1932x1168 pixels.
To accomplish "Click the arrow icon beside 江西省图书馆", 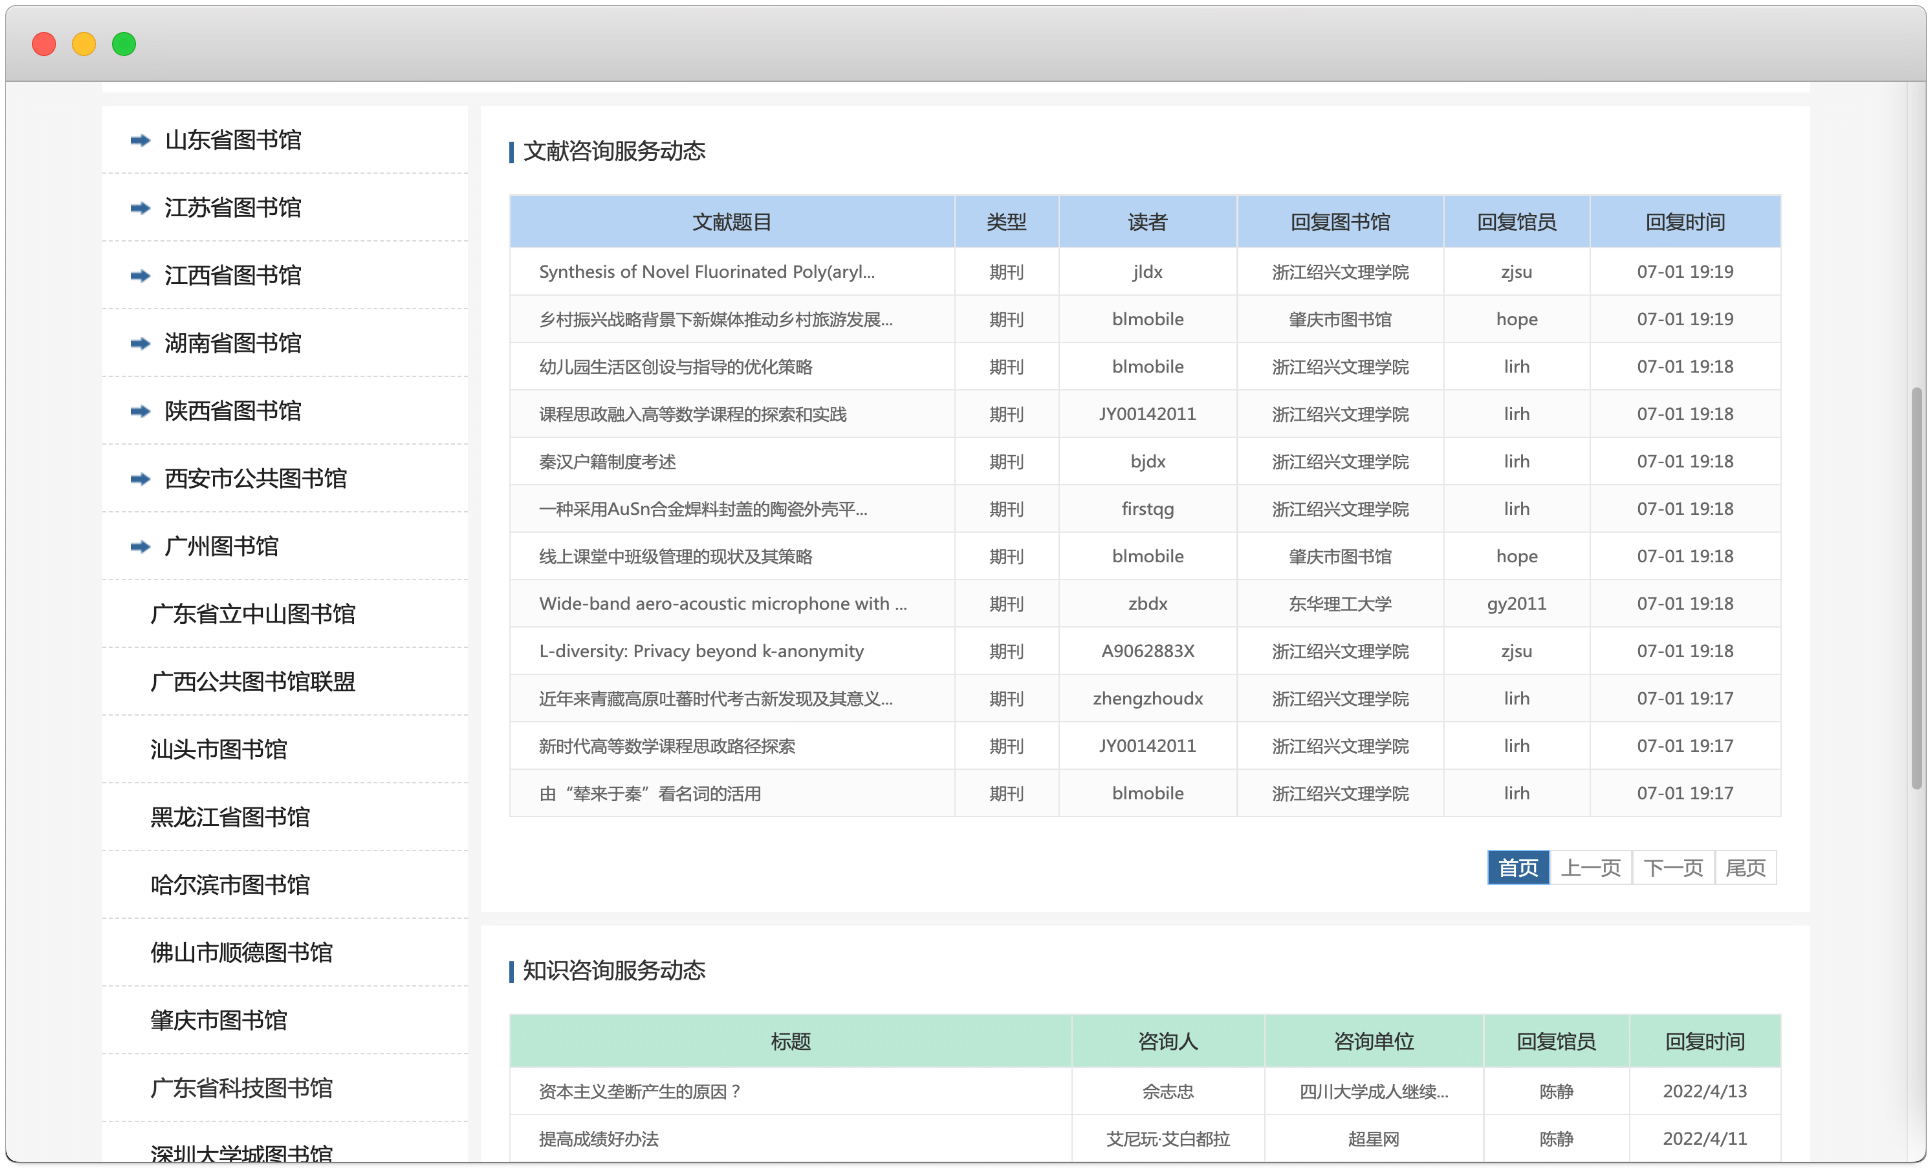I will pos(140,276).
